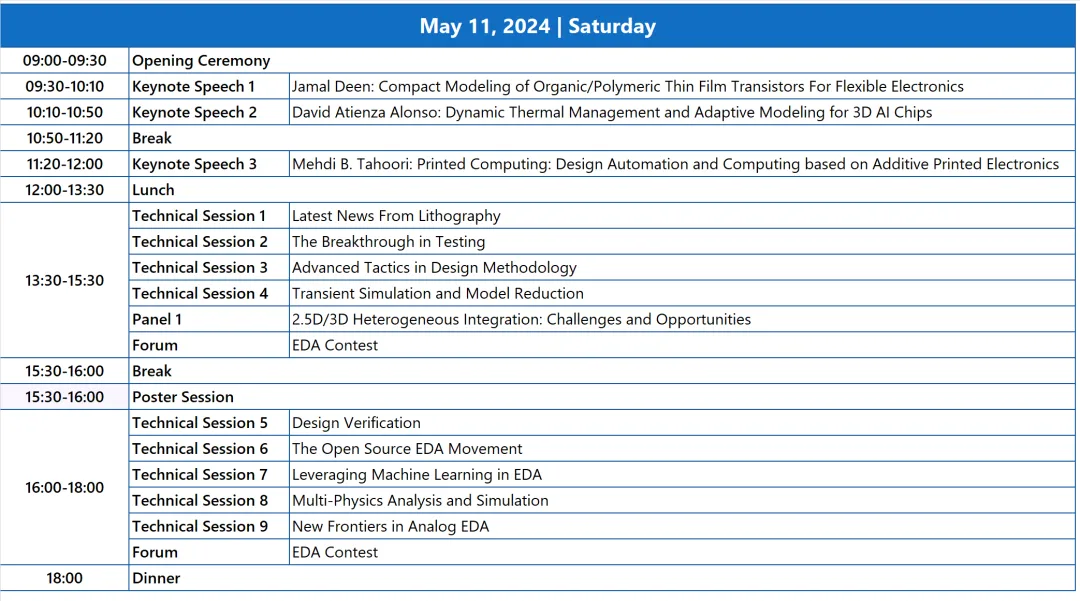The image size is (1080, 601).
Task: Select the Opening Ceremony cell
Action: tap(201, 61)
